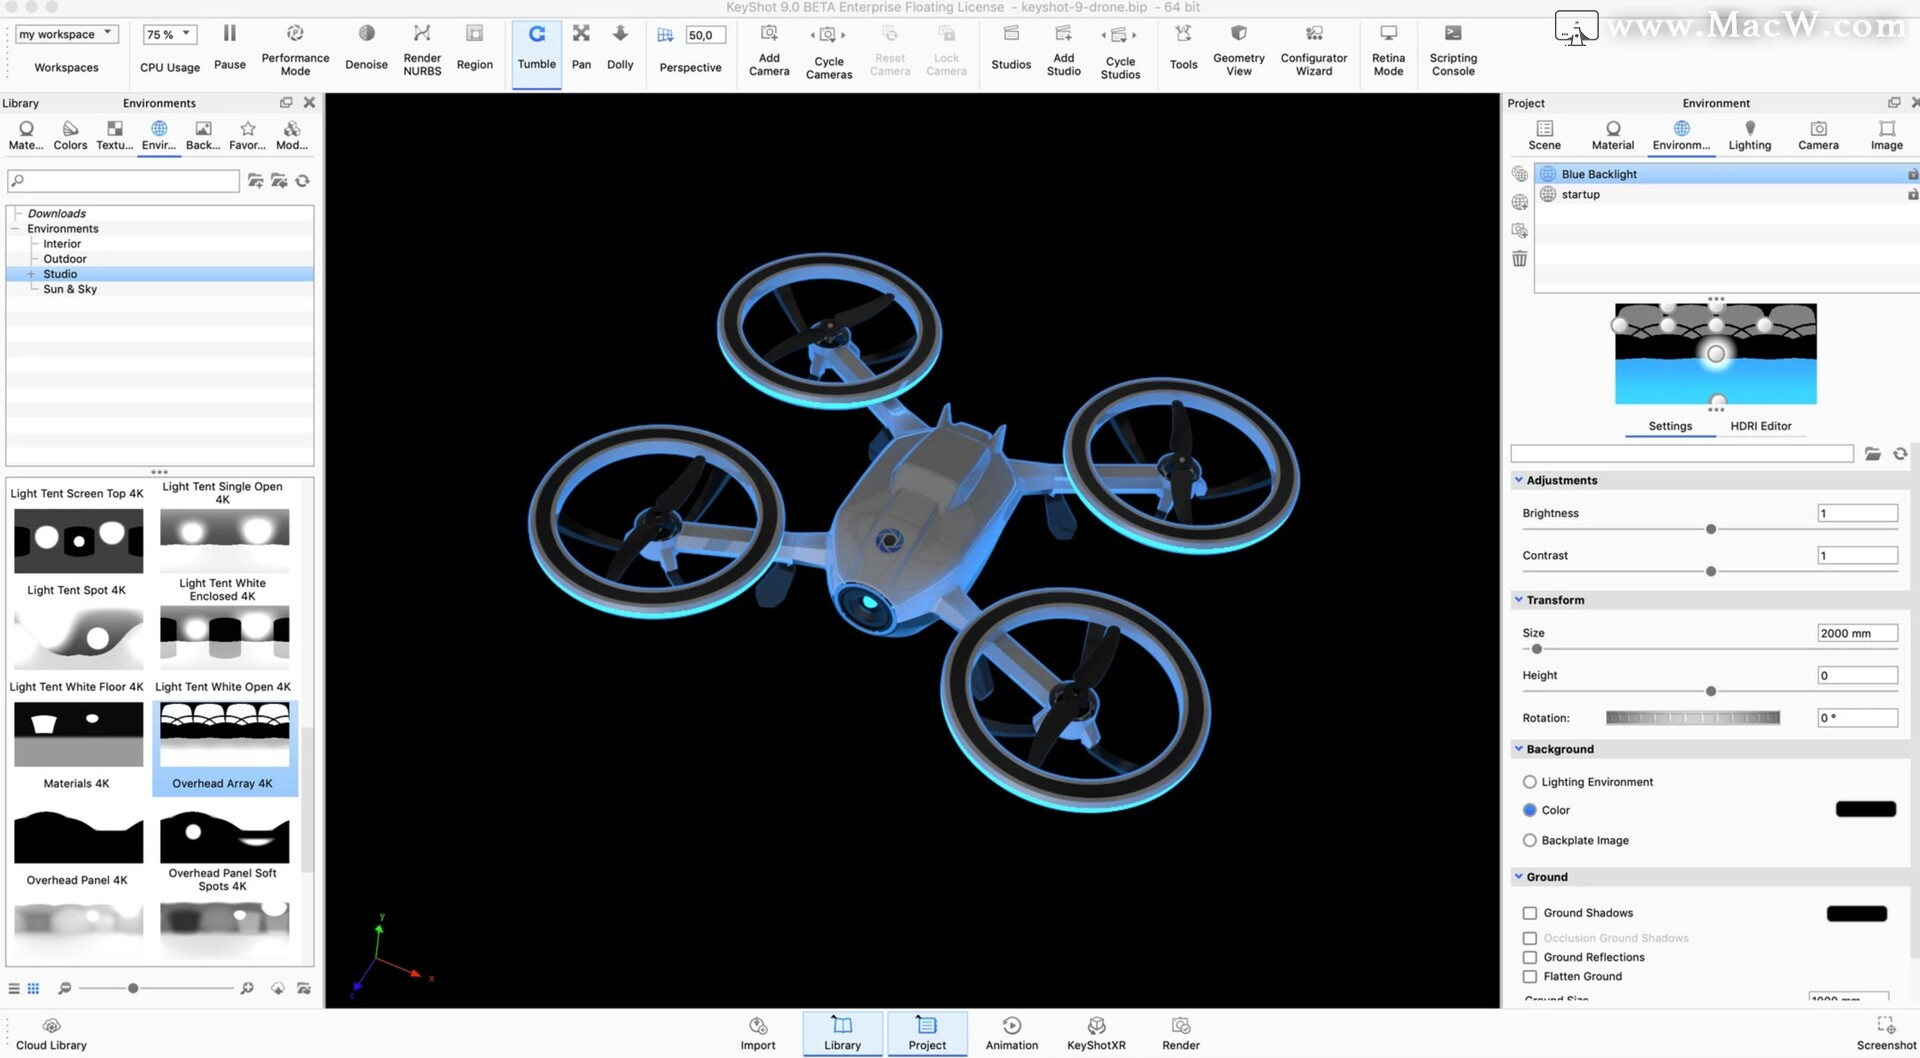This screenshot has width=1920, height=1058.
Task: Toggle lock on Blue Backlight environment
Action: (1912, 174)
